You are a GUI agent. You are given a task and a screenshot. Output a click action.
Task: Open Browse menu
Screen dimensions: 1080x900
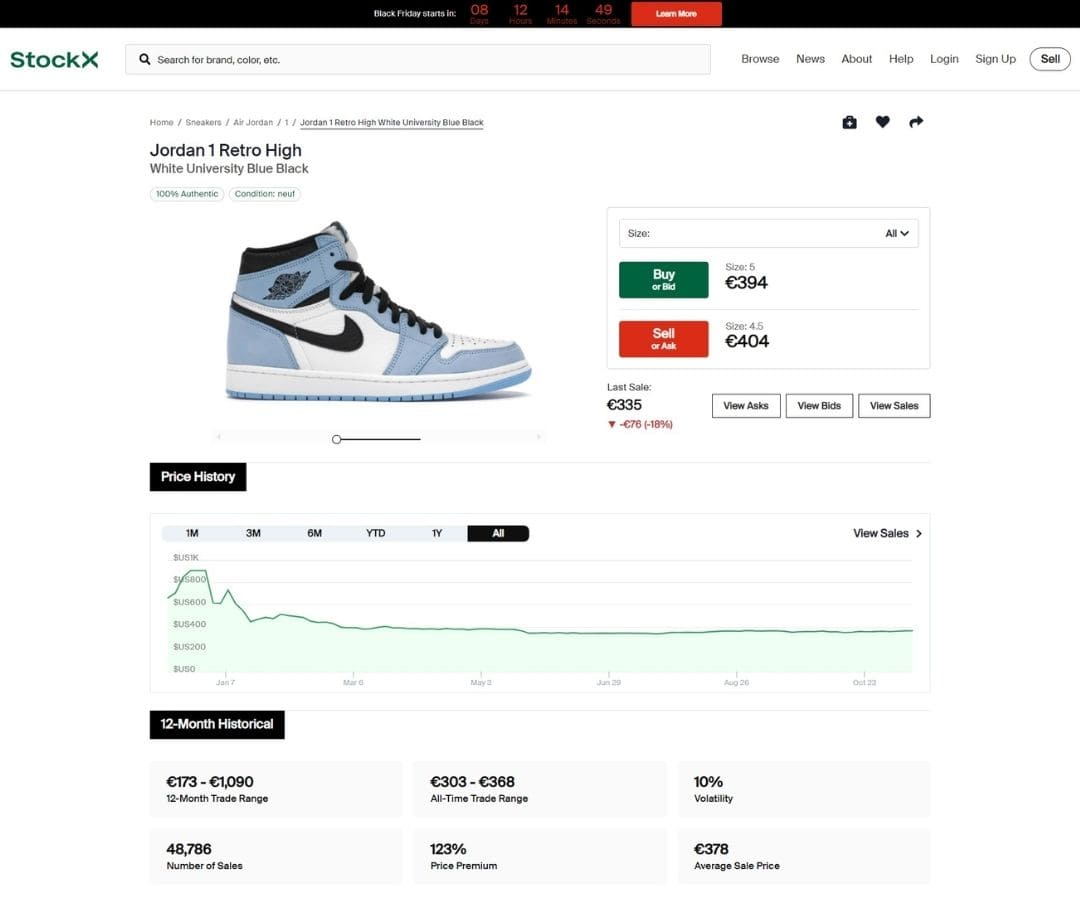pyautogui.click(x=760, y=59)
